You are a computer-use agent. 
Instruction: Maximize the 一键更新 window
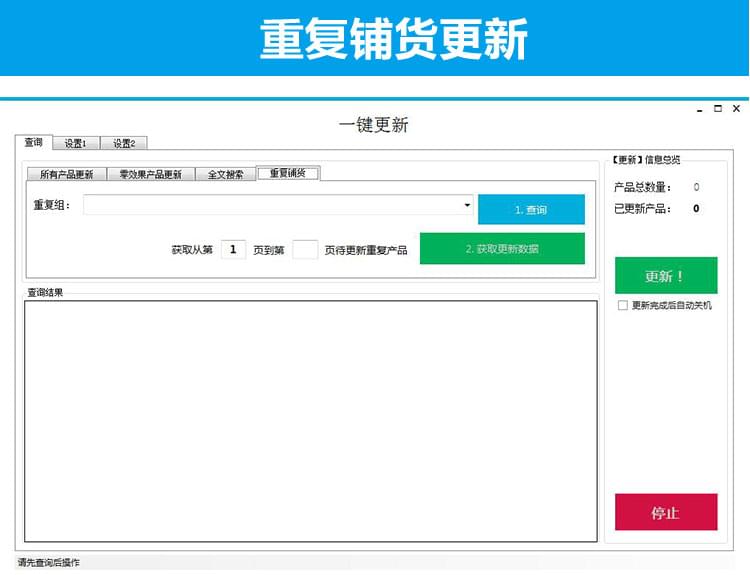(717, 108)
